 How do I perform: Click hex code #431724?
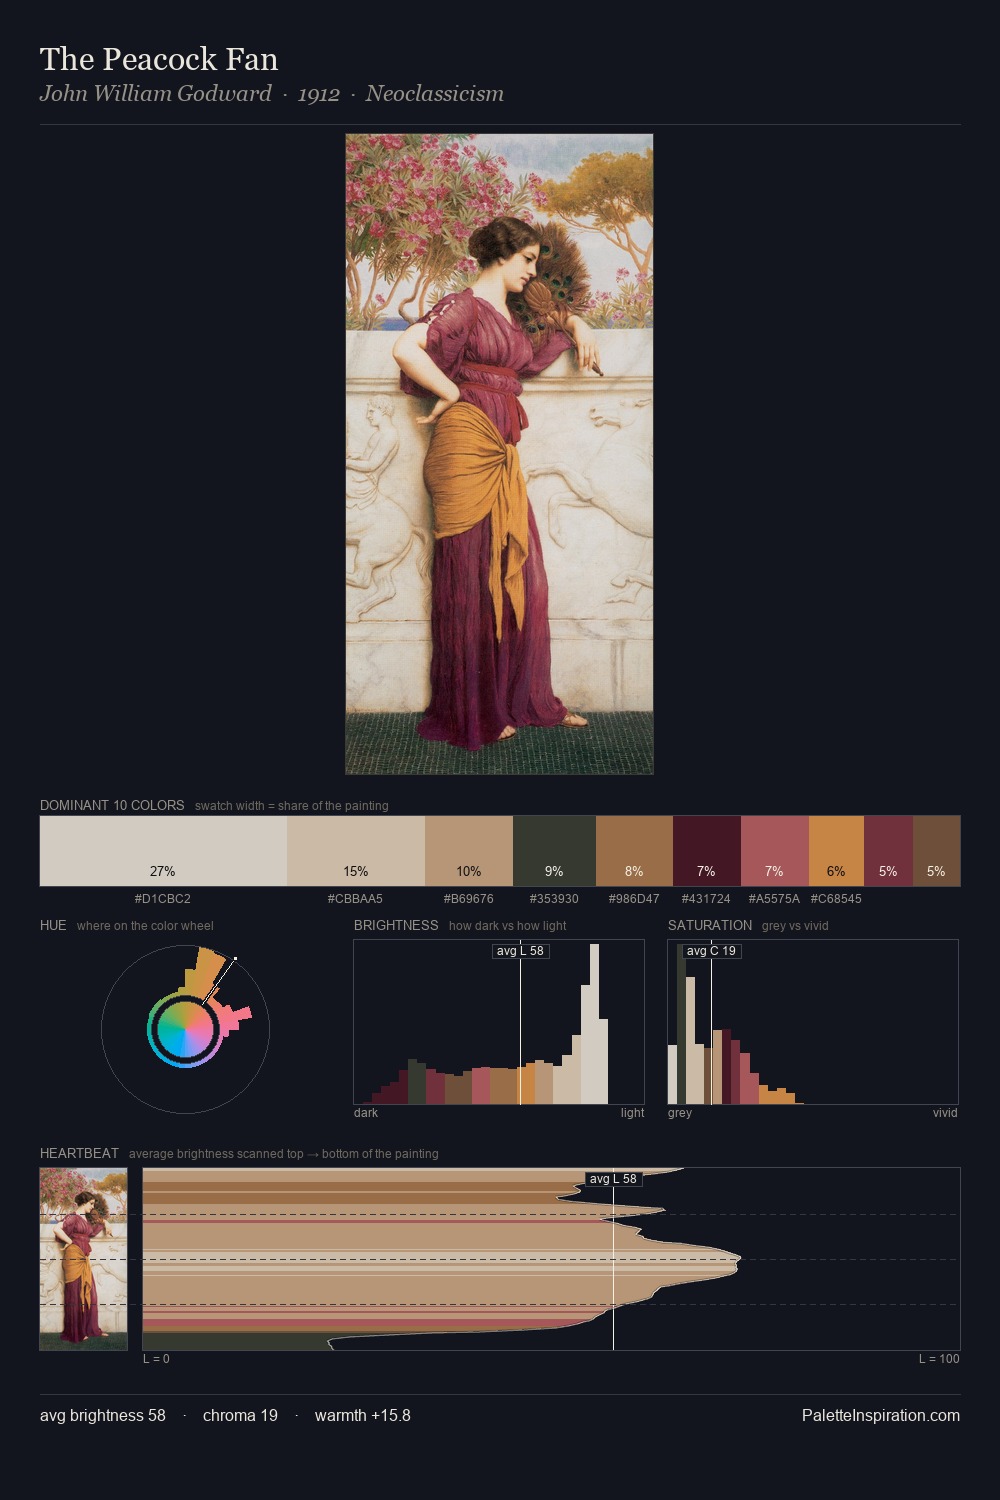706,899
